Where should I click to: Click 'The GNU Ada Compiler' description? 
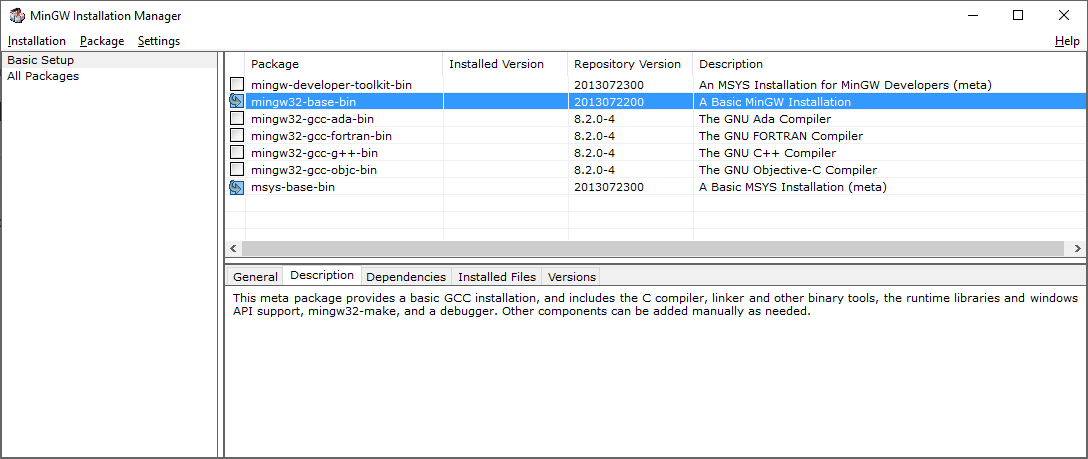click(x=765, y=119)
